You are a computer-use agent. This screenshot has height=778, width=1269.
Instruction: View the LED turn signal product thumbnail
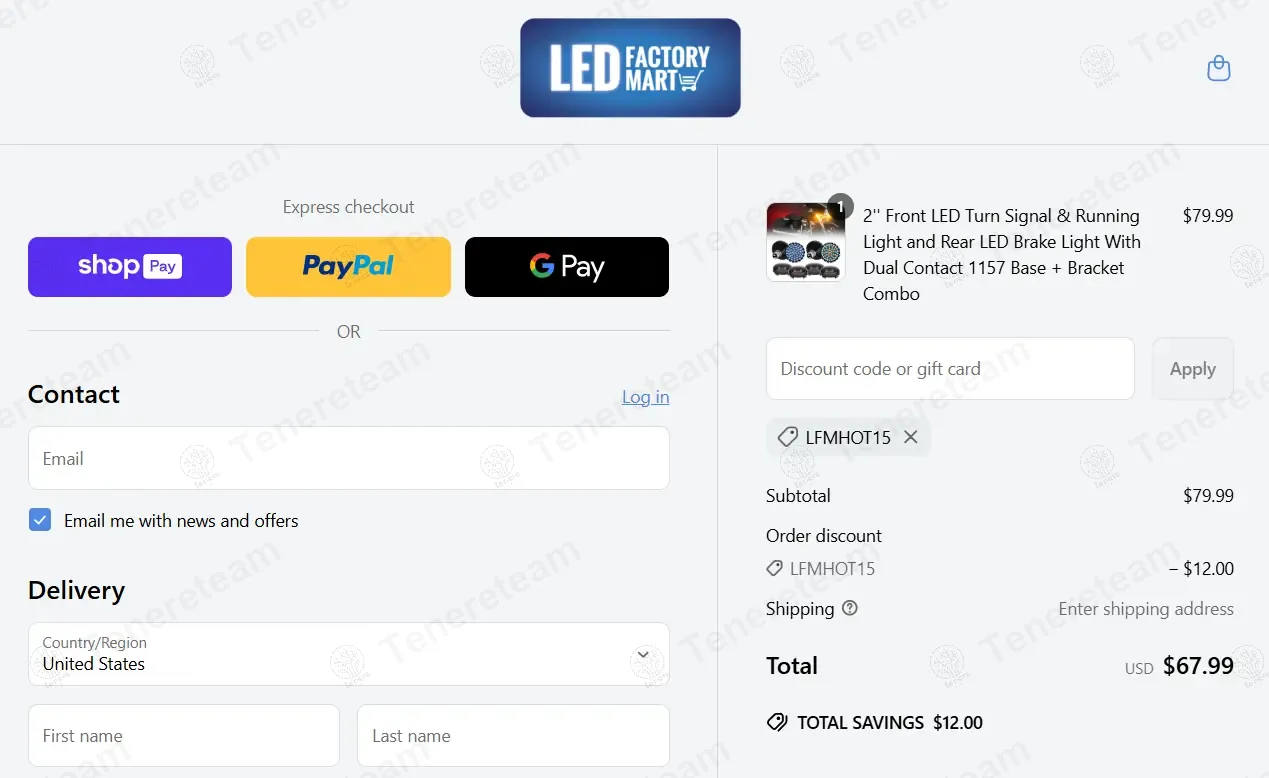coord(806,242)
